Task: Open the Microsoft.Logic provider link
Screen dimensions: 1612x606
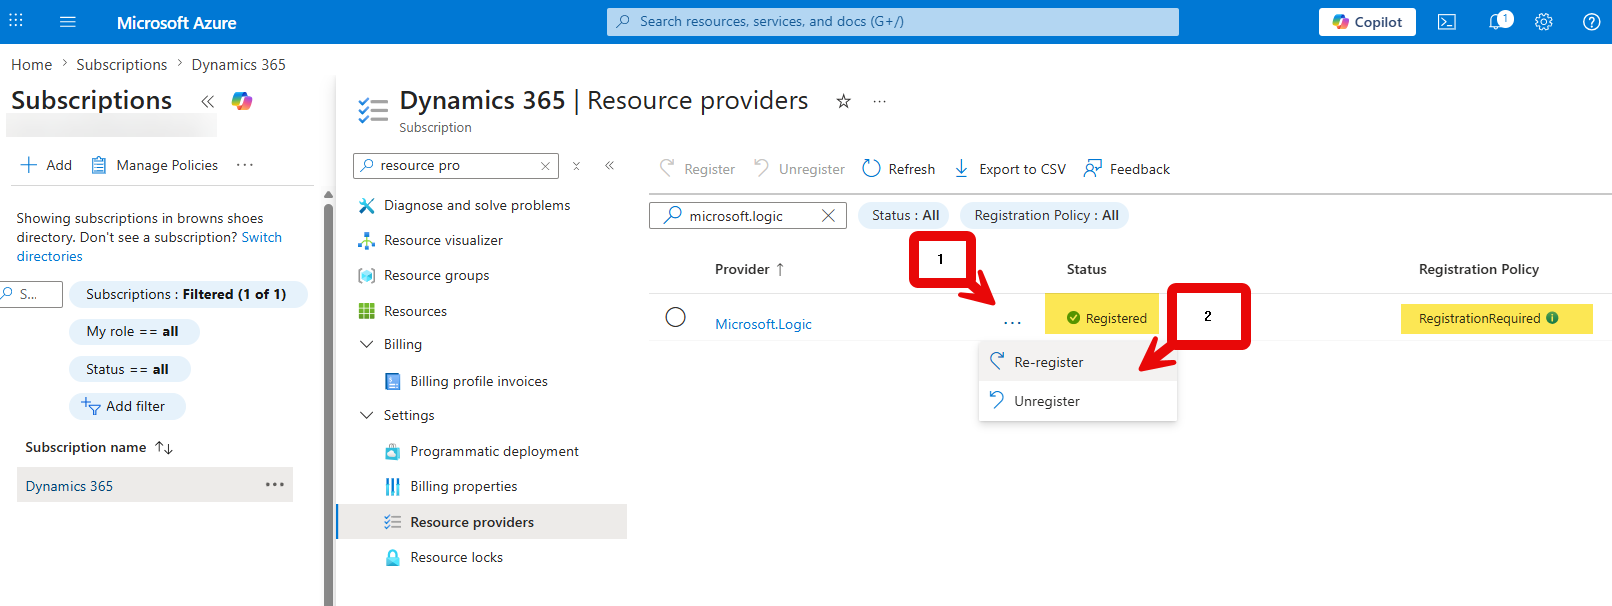Action: [763, 324]
